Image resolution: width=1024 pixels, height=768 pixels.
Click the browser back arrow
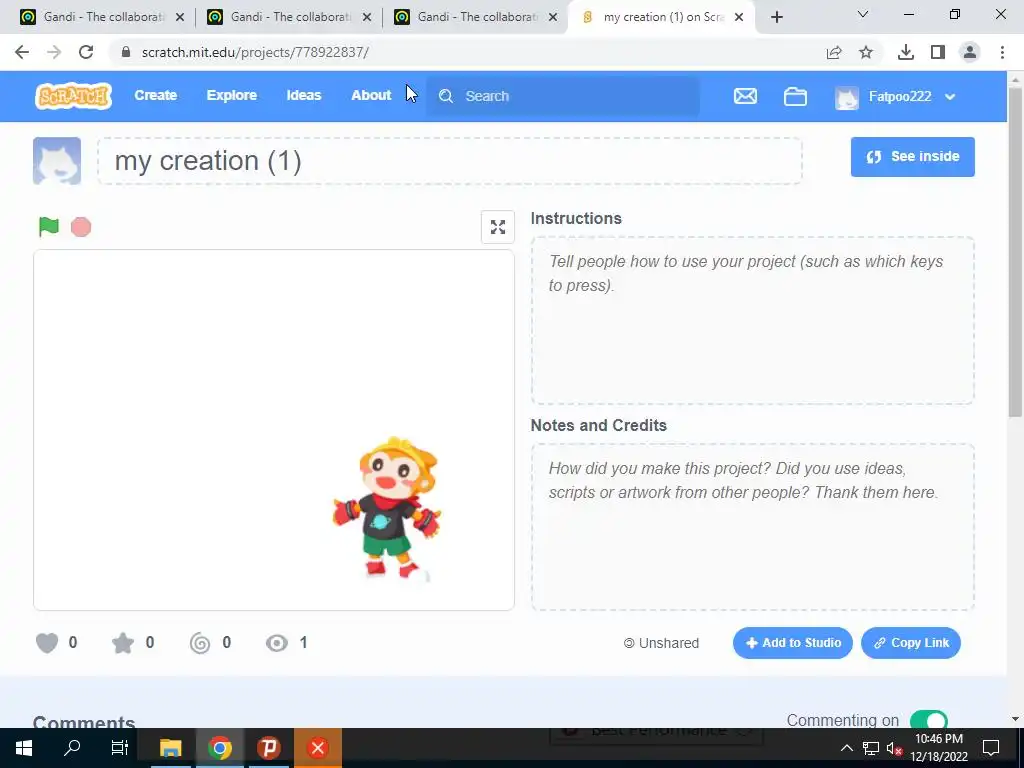coord(22,52)
